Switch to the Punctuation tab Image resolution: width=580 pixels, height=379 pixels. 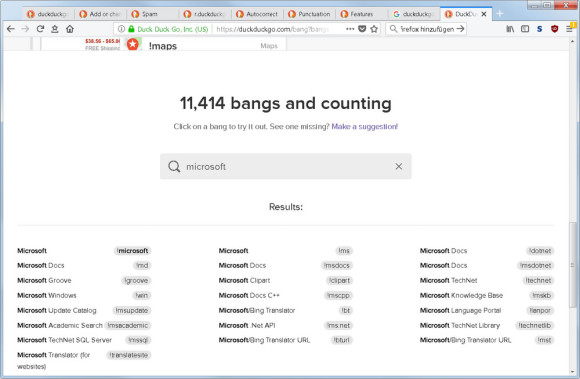[x=309, y=14]
